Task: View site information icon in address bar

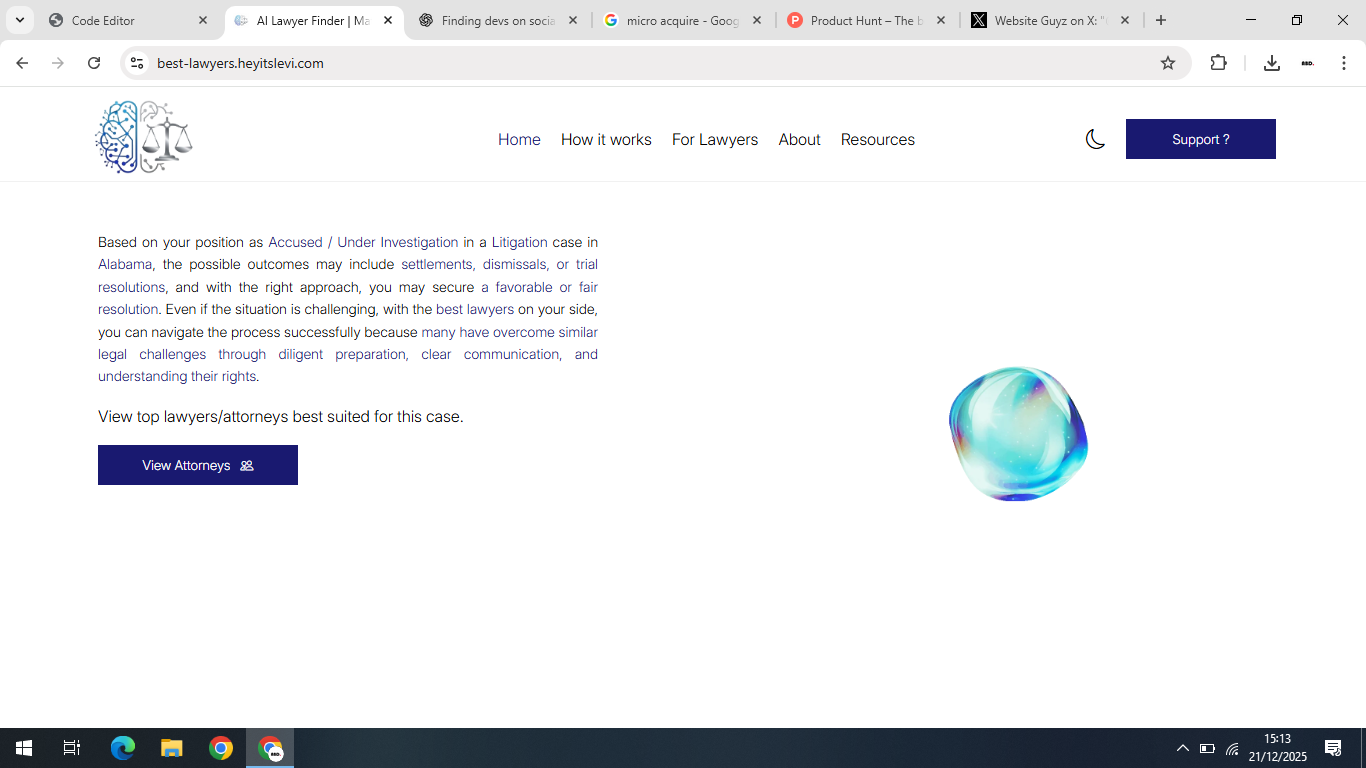Action: tap(137, 63)
